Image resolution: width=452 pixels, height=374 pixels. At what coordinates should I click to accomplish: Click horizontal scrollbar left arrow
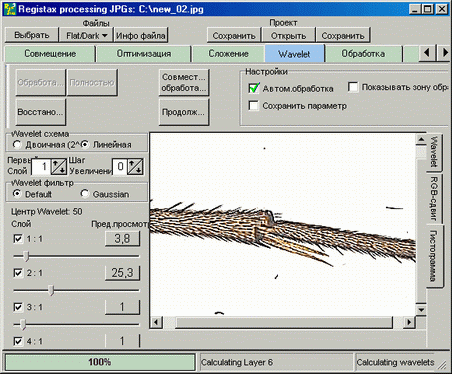[156, 322]
